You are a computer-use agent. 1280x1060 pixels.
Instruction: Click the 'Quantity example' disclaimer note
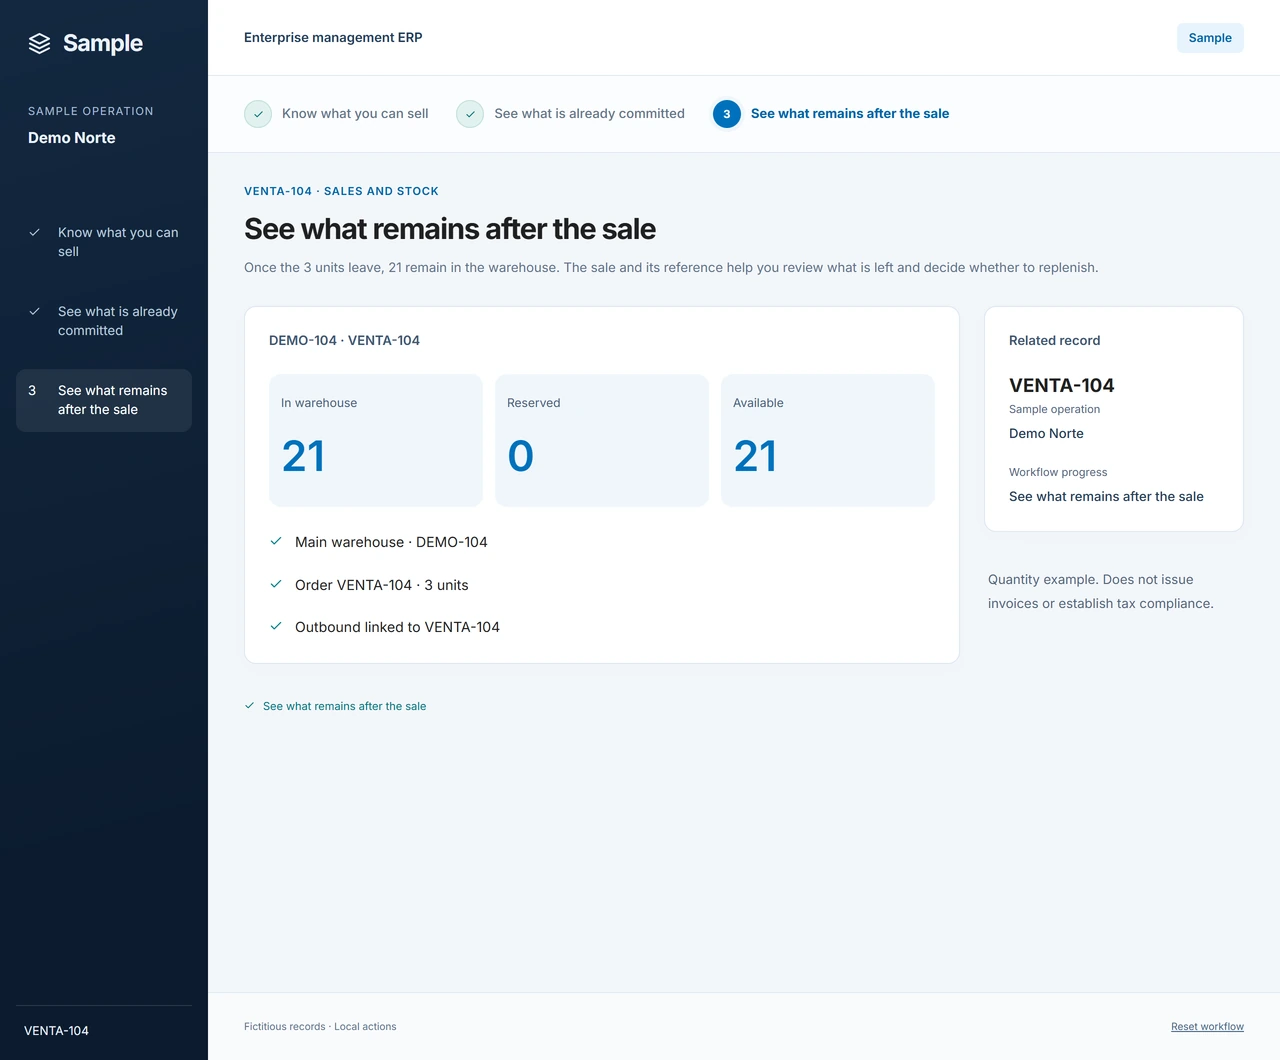pyautogui.click(x=1101, y=591)
